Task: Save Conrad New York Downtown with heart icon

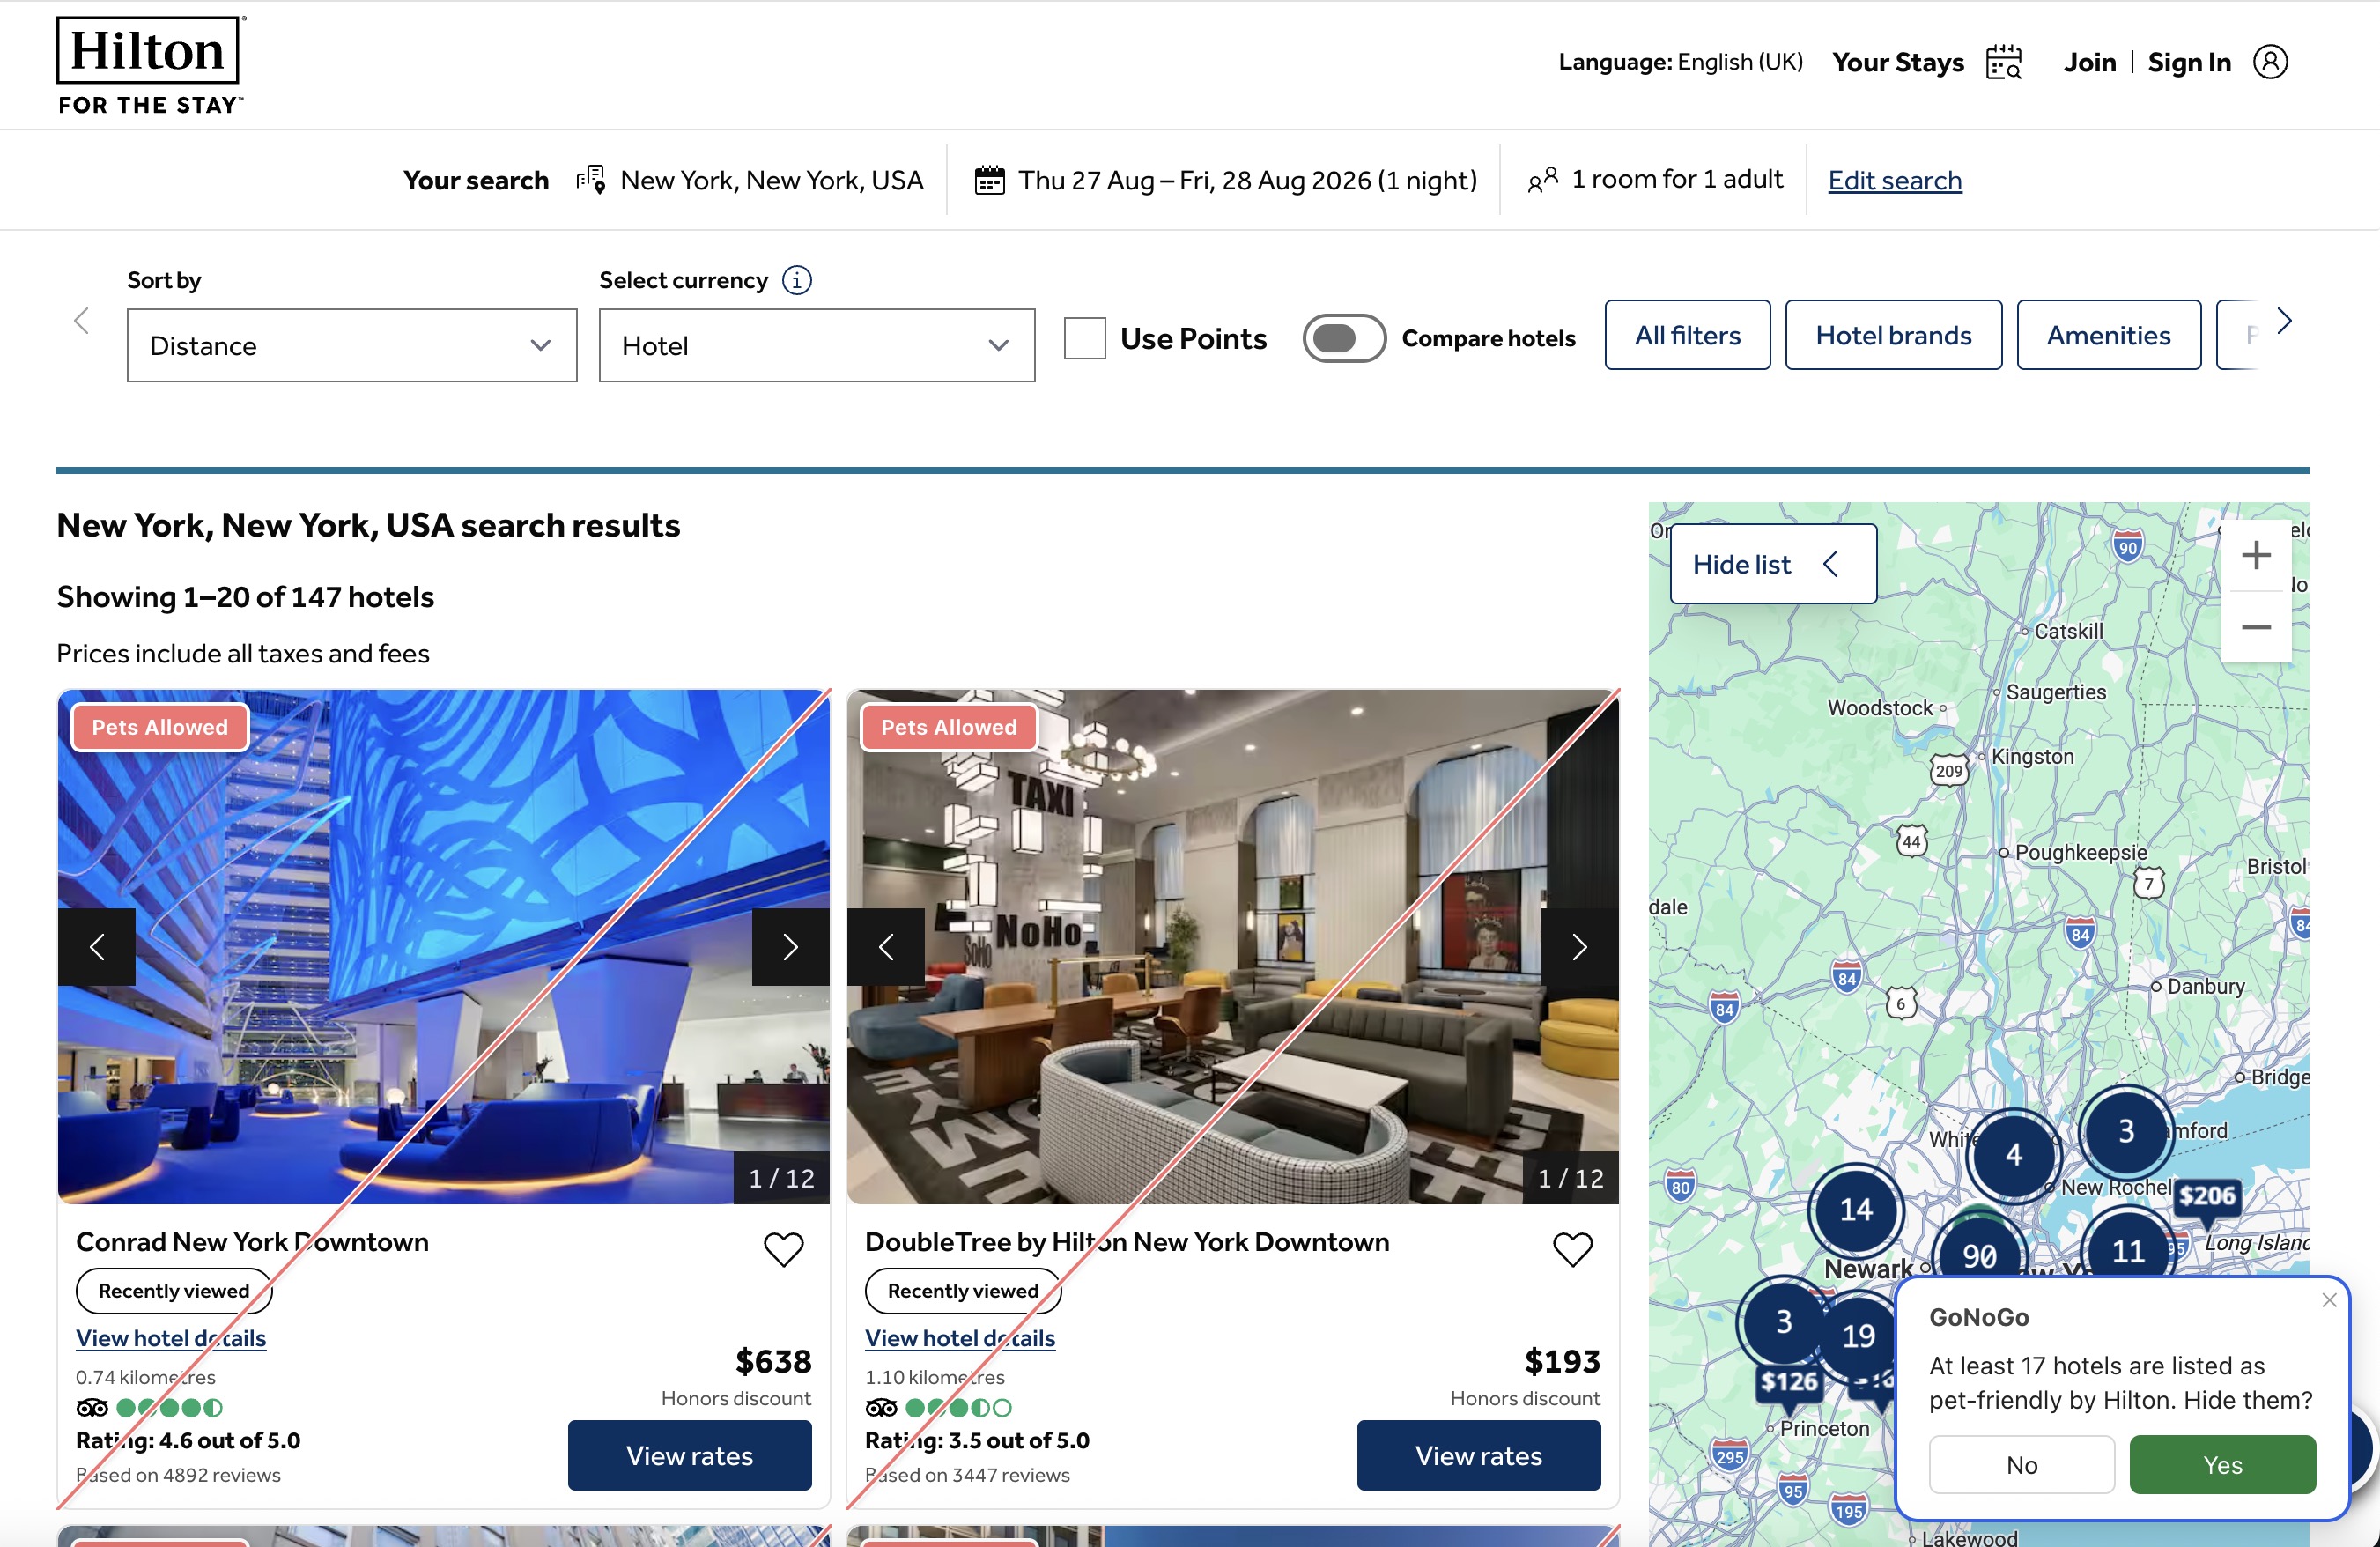Action: (783, 1248)
